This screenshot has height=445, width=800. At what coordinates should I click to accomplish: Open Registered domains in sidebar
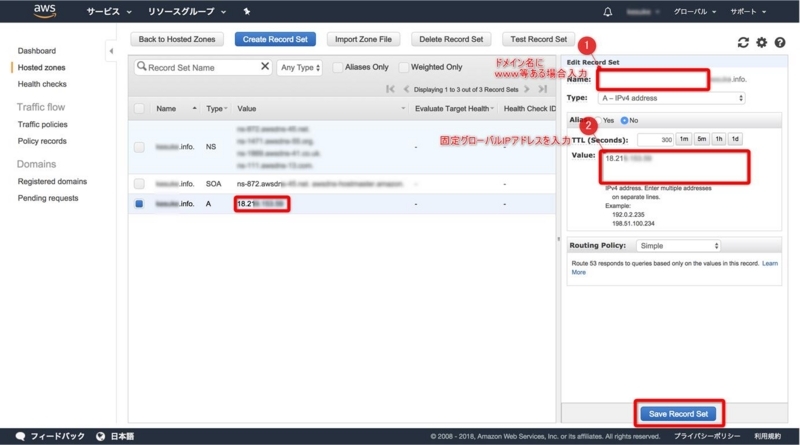52,181
